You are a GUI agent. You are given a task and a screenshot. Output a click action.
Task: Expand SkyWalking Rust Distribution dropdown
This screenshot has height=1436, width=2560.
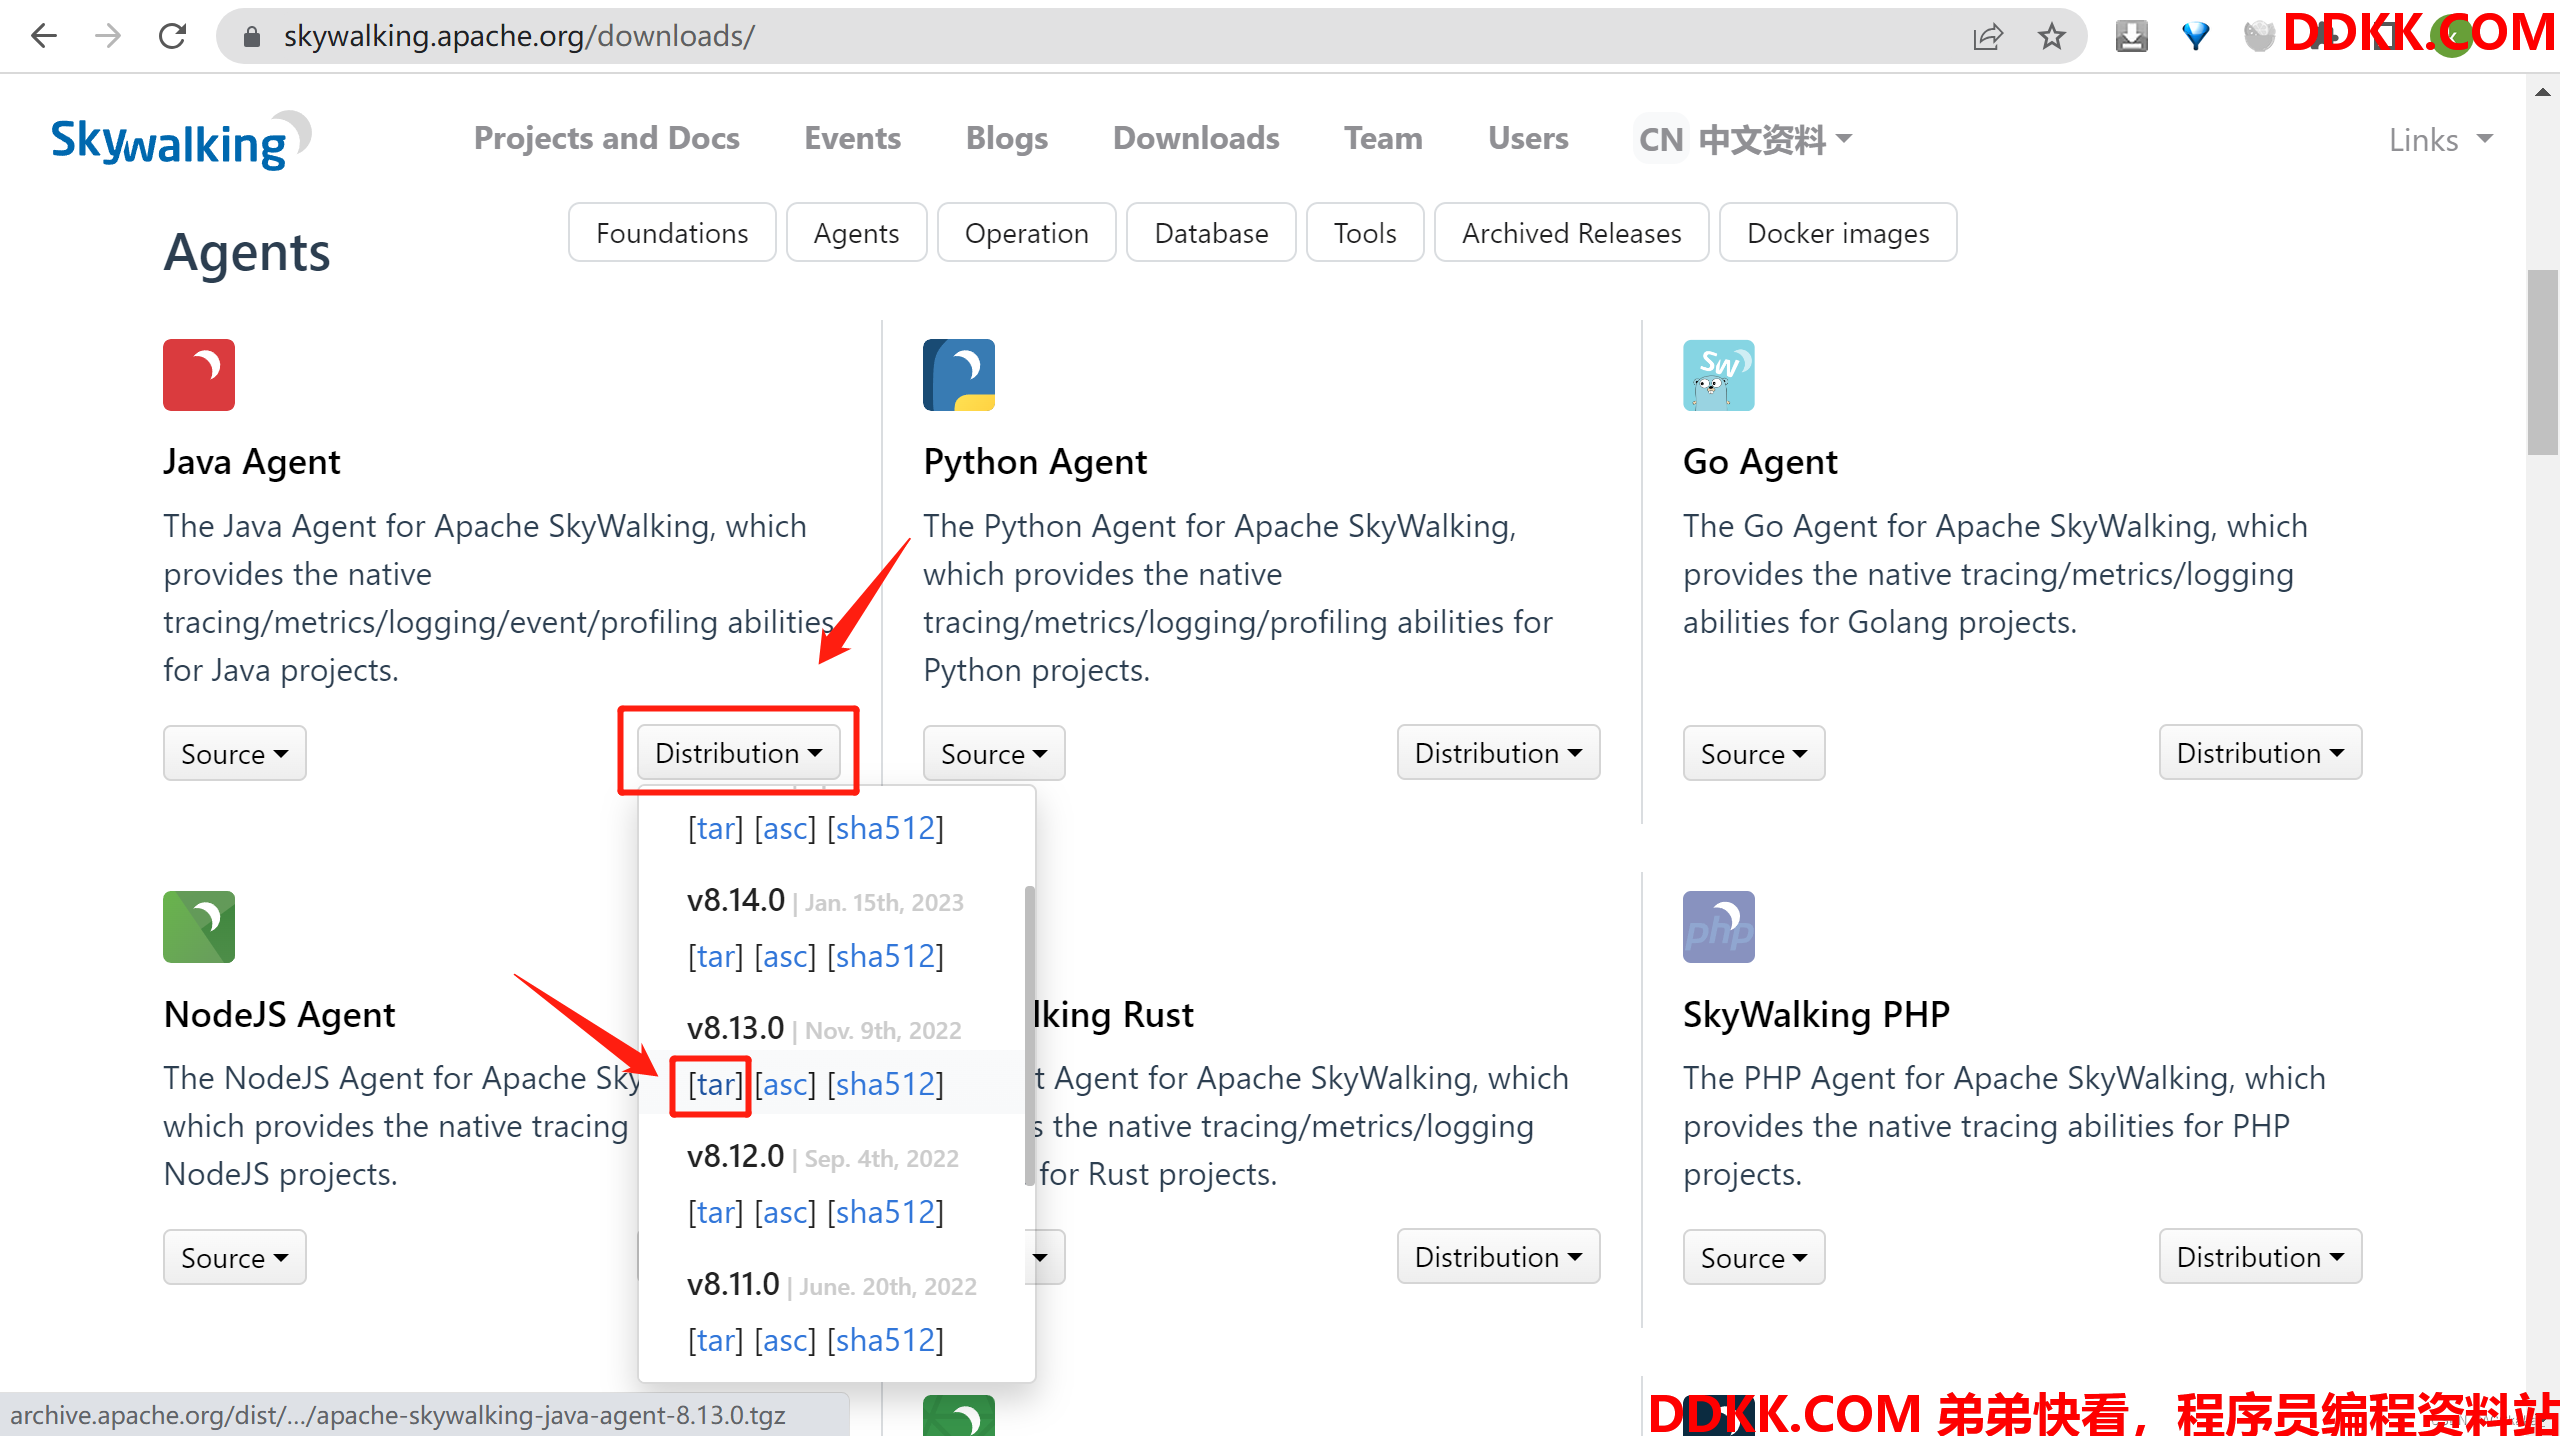pos(1498,1256)
